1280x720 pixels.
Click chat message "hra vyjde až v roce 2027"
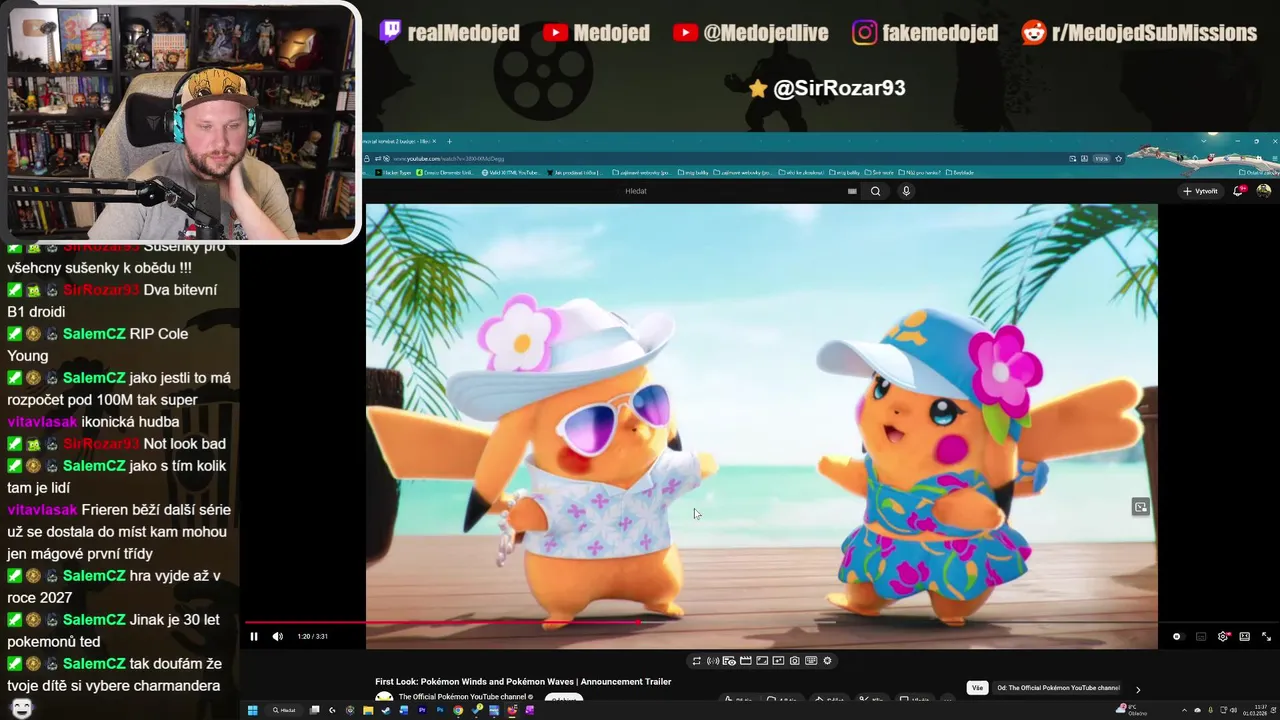click(114, 586)
